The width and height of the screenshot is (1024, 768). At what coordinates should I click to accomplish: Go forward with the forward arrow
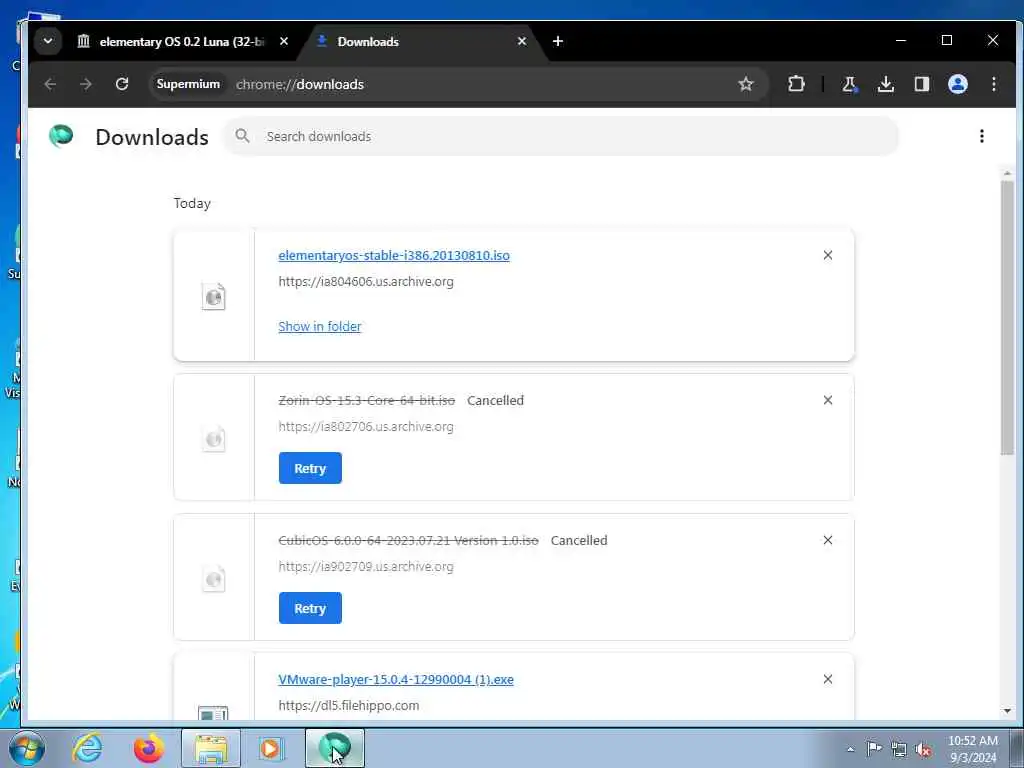pos(86,84)
